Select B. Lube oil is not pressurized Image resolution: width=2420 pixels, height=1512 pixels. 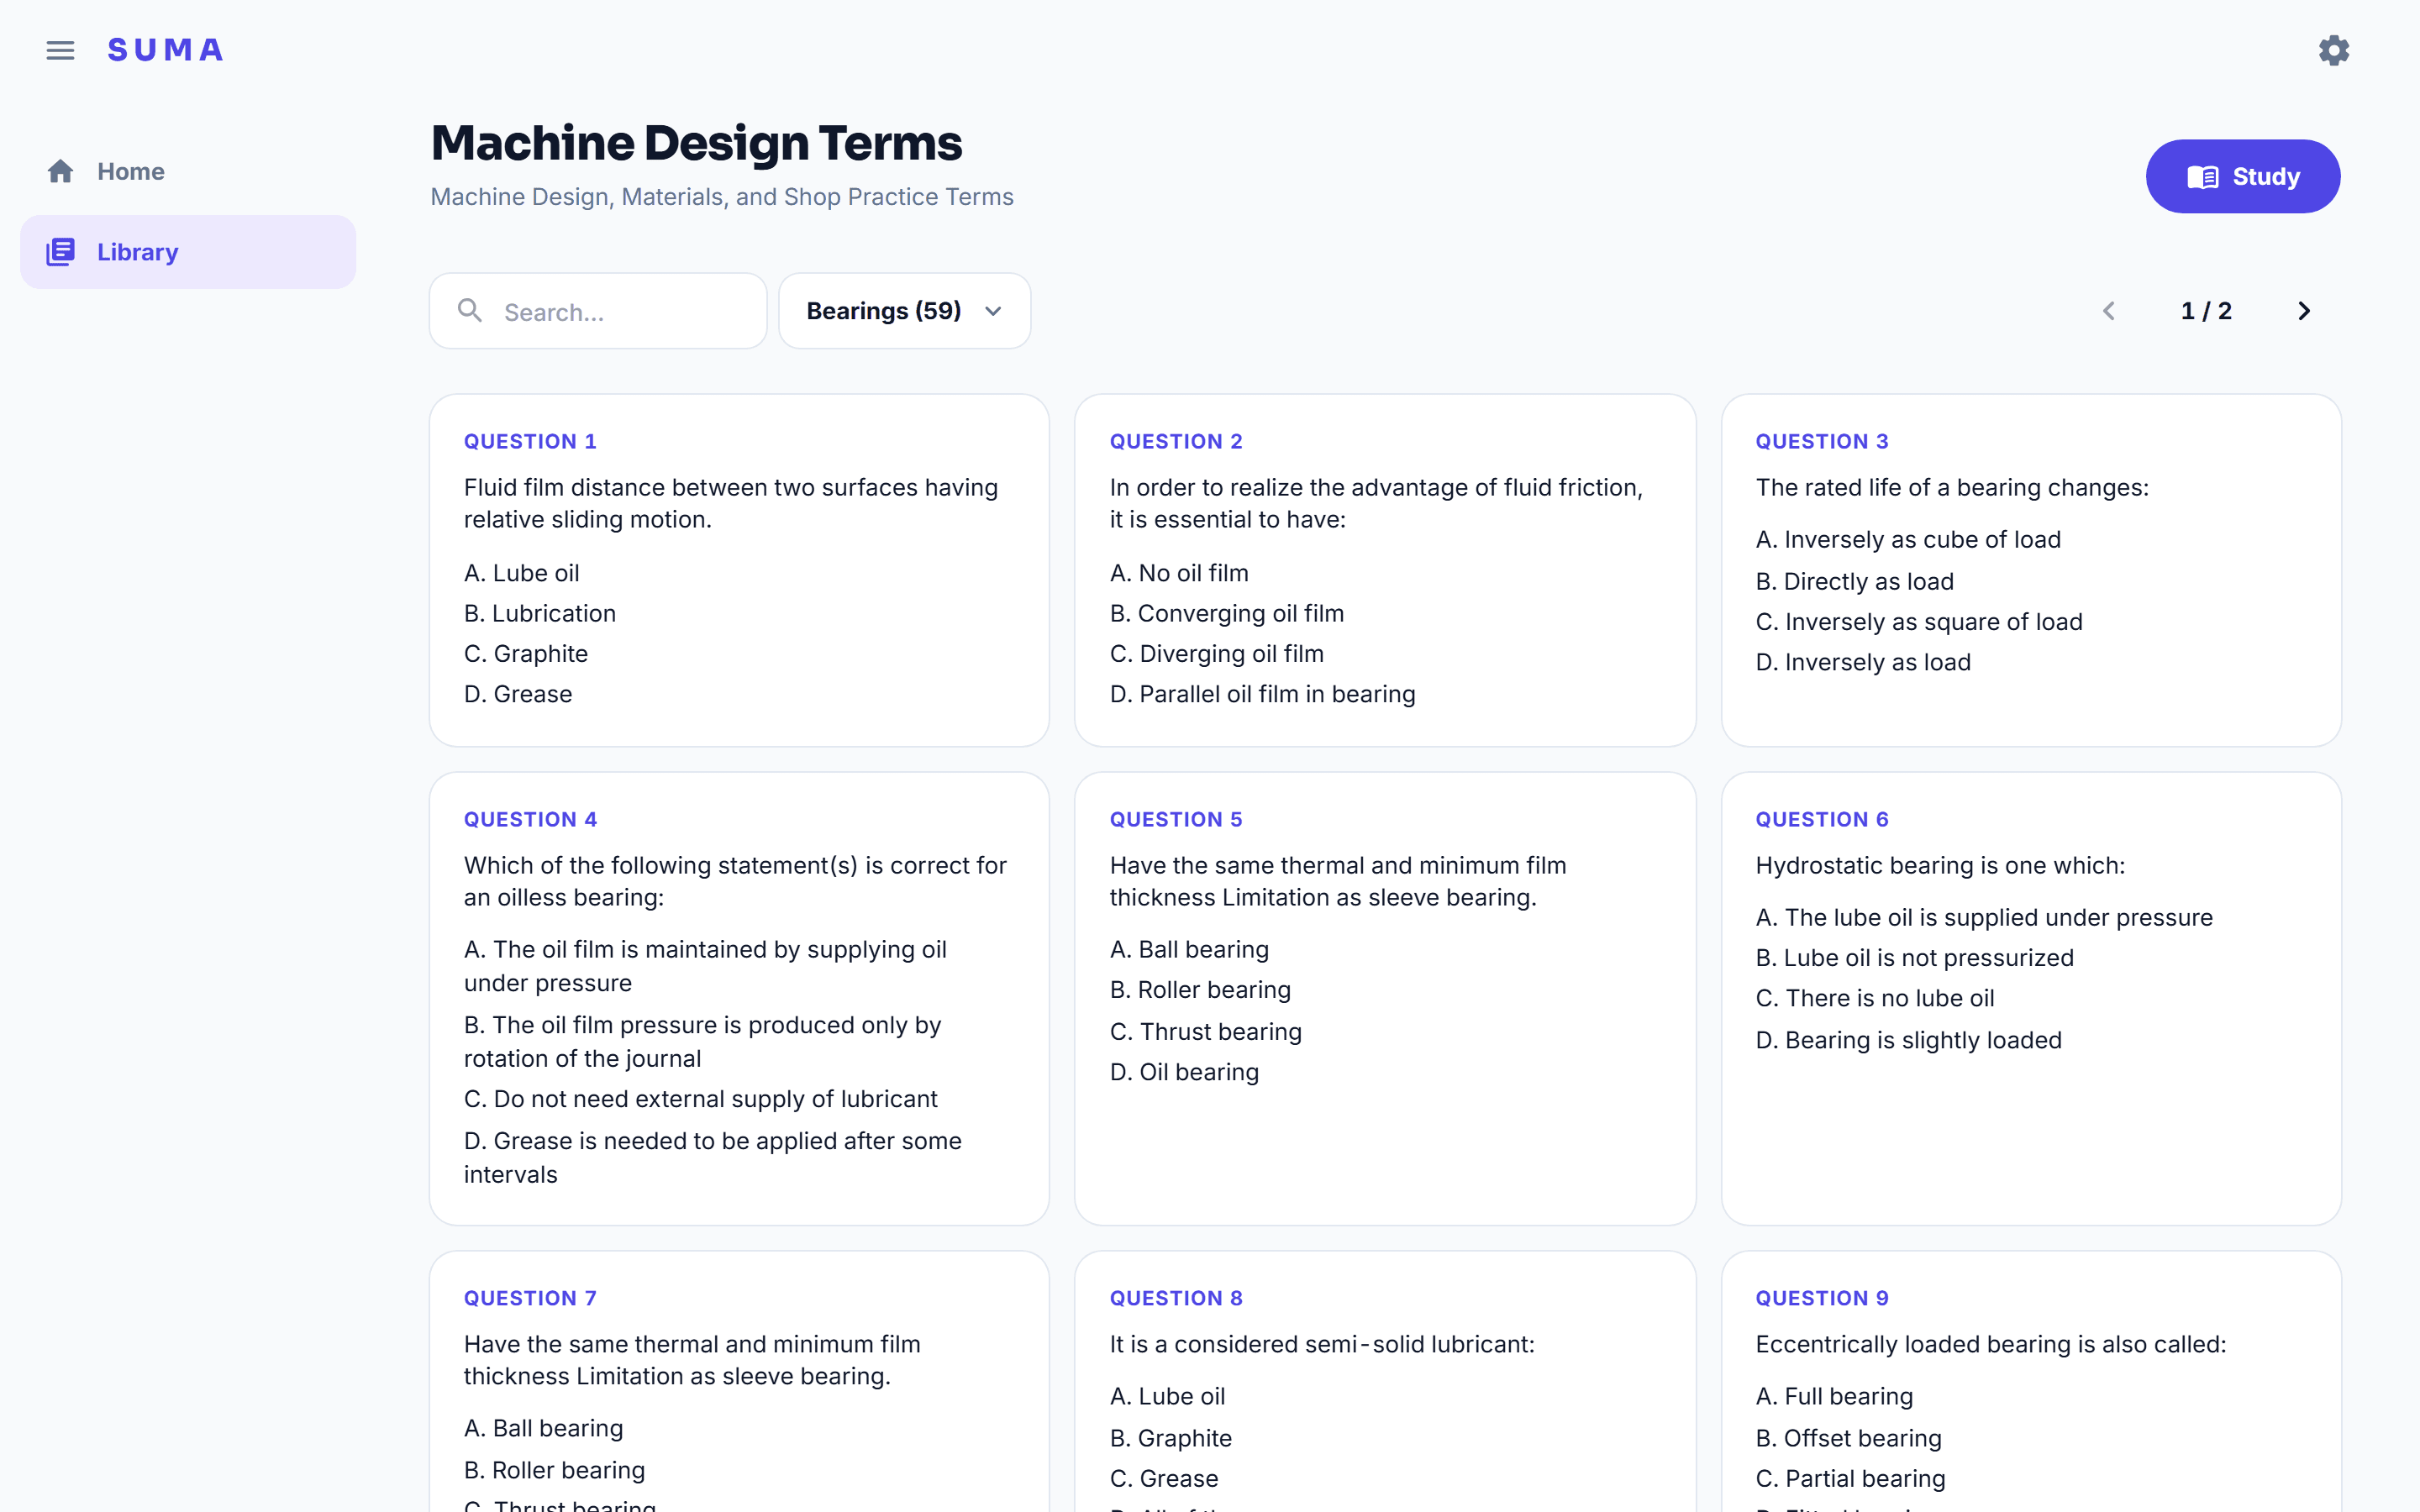(1915, 958)
